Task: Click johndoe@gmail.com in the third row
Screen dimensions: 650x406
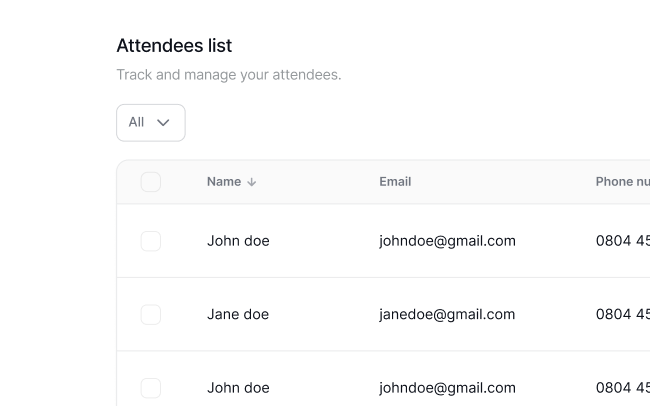Action: tap(447, 388)
